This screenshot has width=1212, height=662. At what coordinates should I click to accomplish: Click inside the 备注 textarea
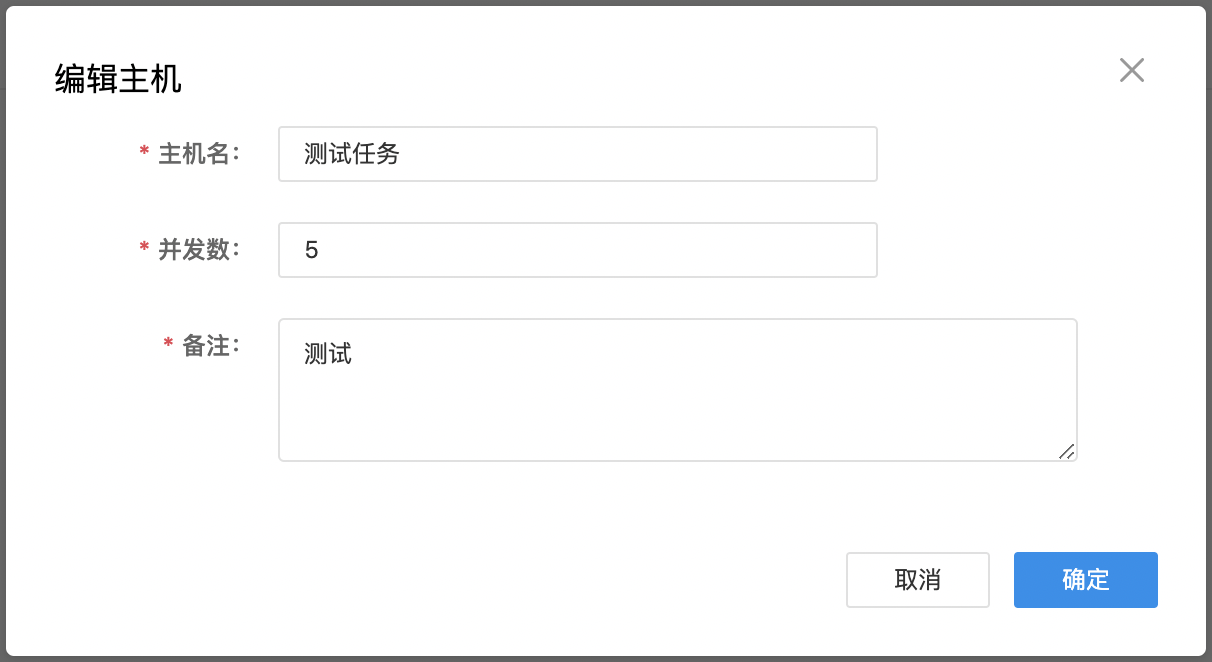[x=678, y=390]
